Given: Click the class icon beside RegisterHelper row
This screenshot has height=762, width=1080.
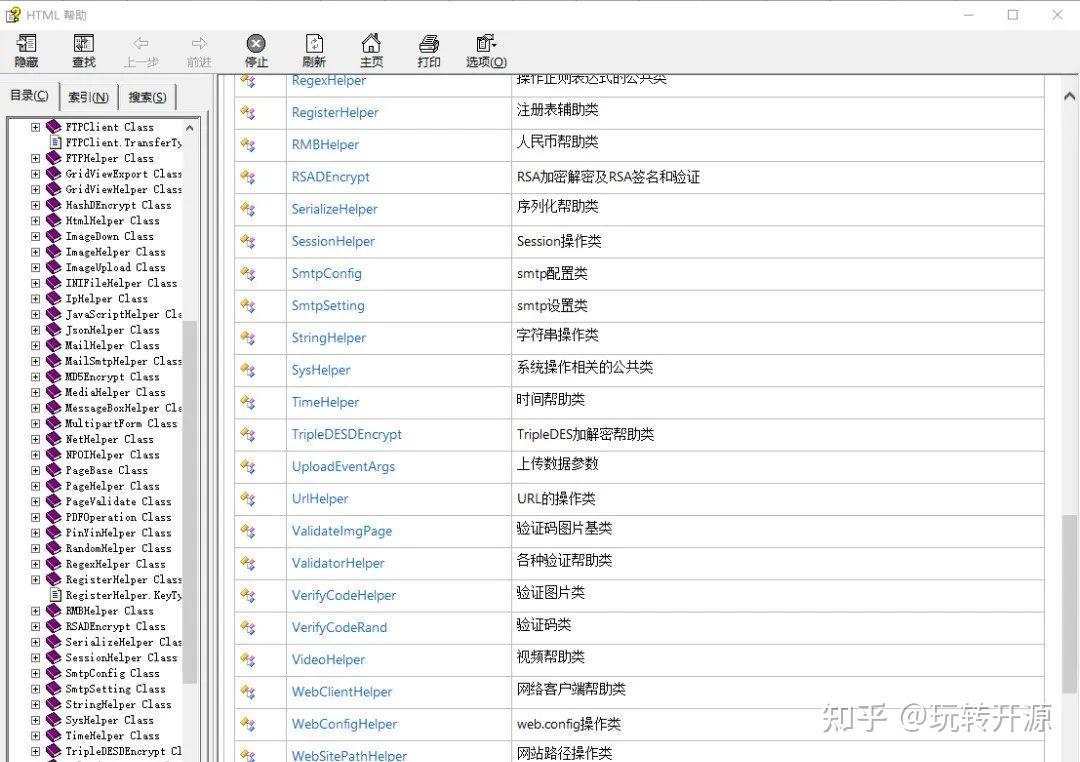Looking at the screenshot, I should coord(248,112).
